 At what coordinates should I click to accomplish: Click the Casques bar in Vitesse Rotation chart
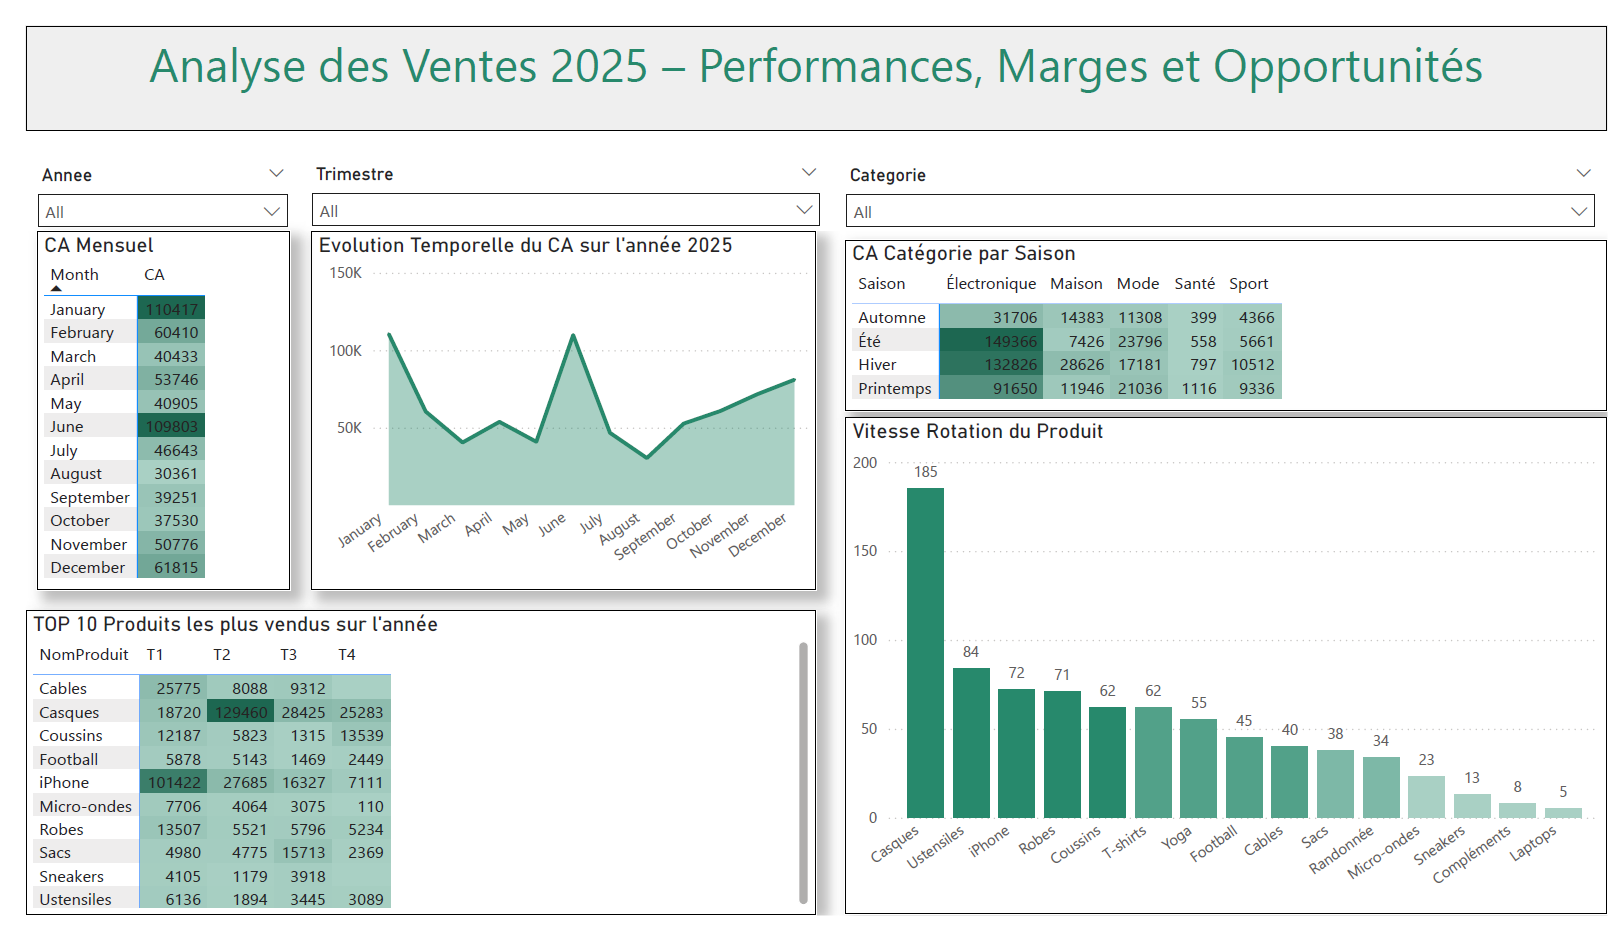(926, 650)
